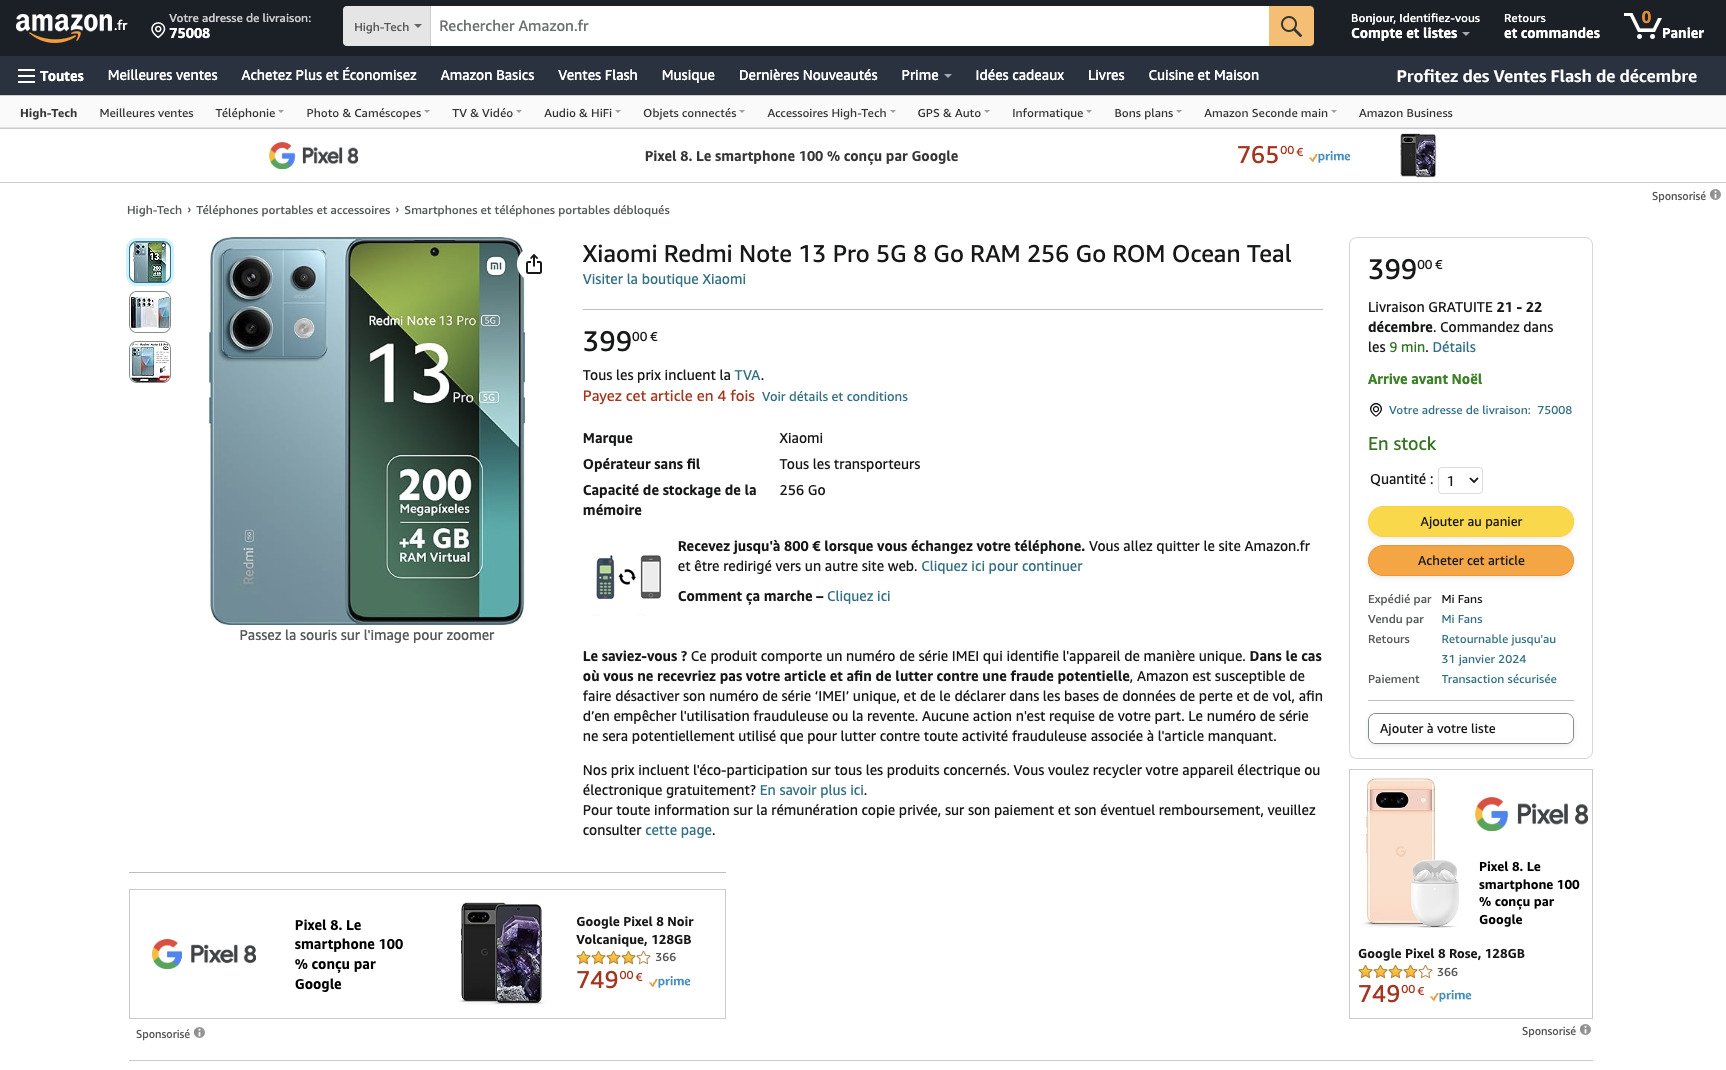Click Ajouter à votre liste button

(1471, 729)
